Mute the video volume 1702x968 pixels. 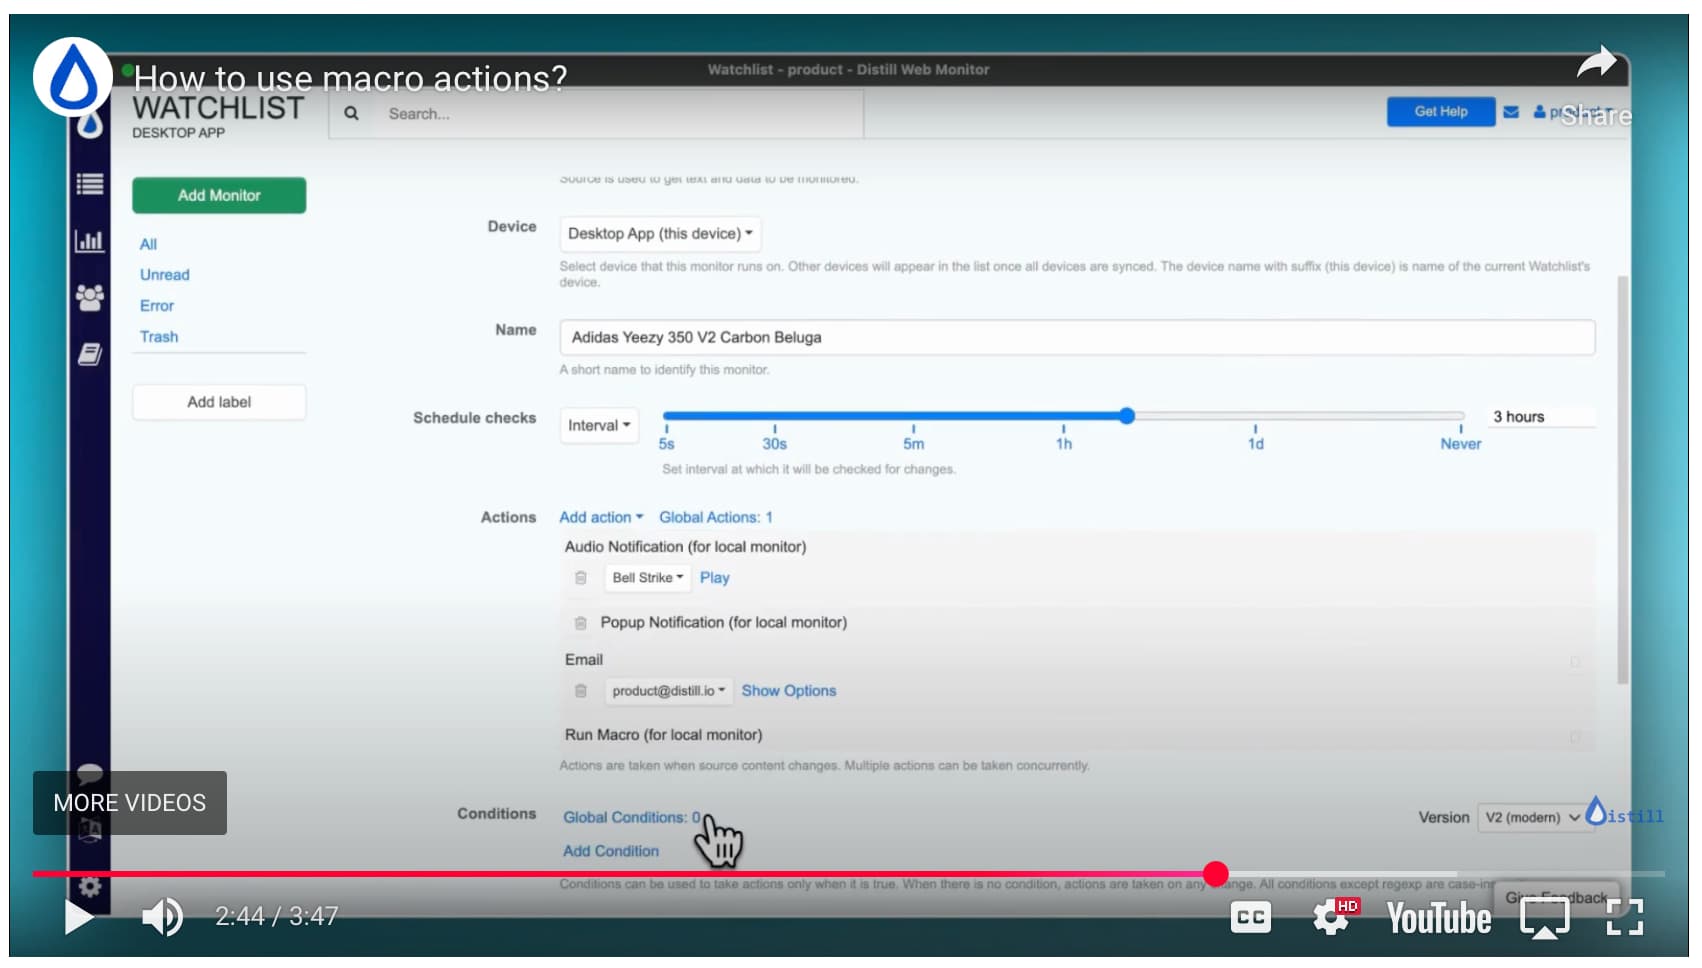[x=162, y=916]
